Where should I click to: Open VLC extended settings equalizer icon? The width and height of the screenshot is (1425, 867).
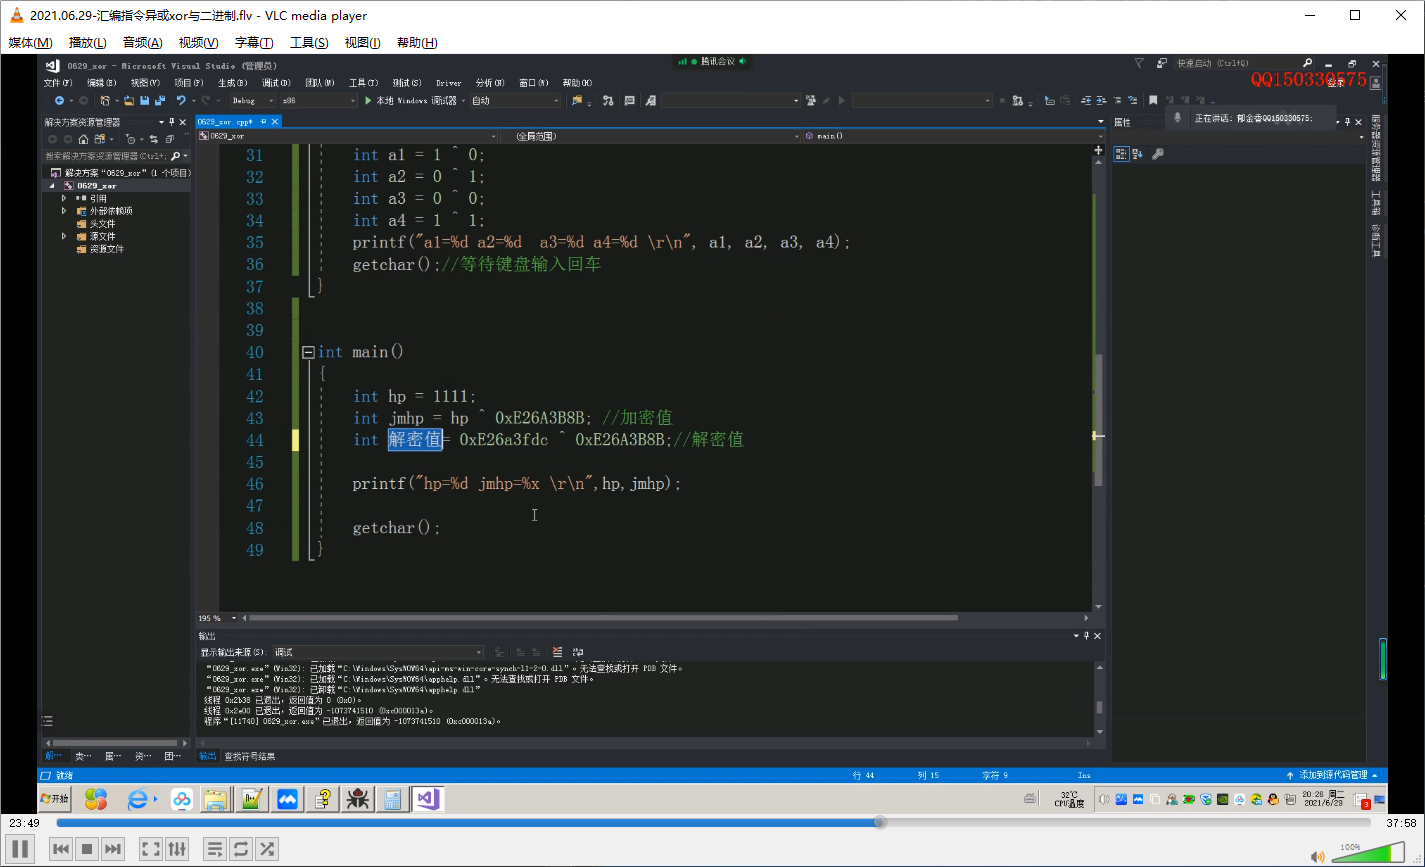(x=177, y=849)
